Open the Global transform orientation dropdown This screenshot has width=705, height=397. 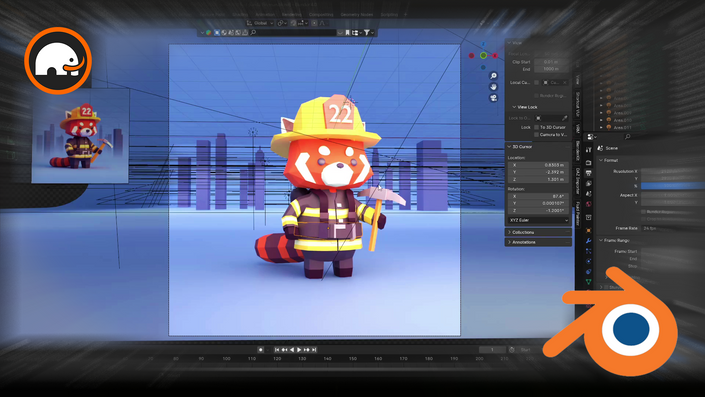(x=260, y=23)
